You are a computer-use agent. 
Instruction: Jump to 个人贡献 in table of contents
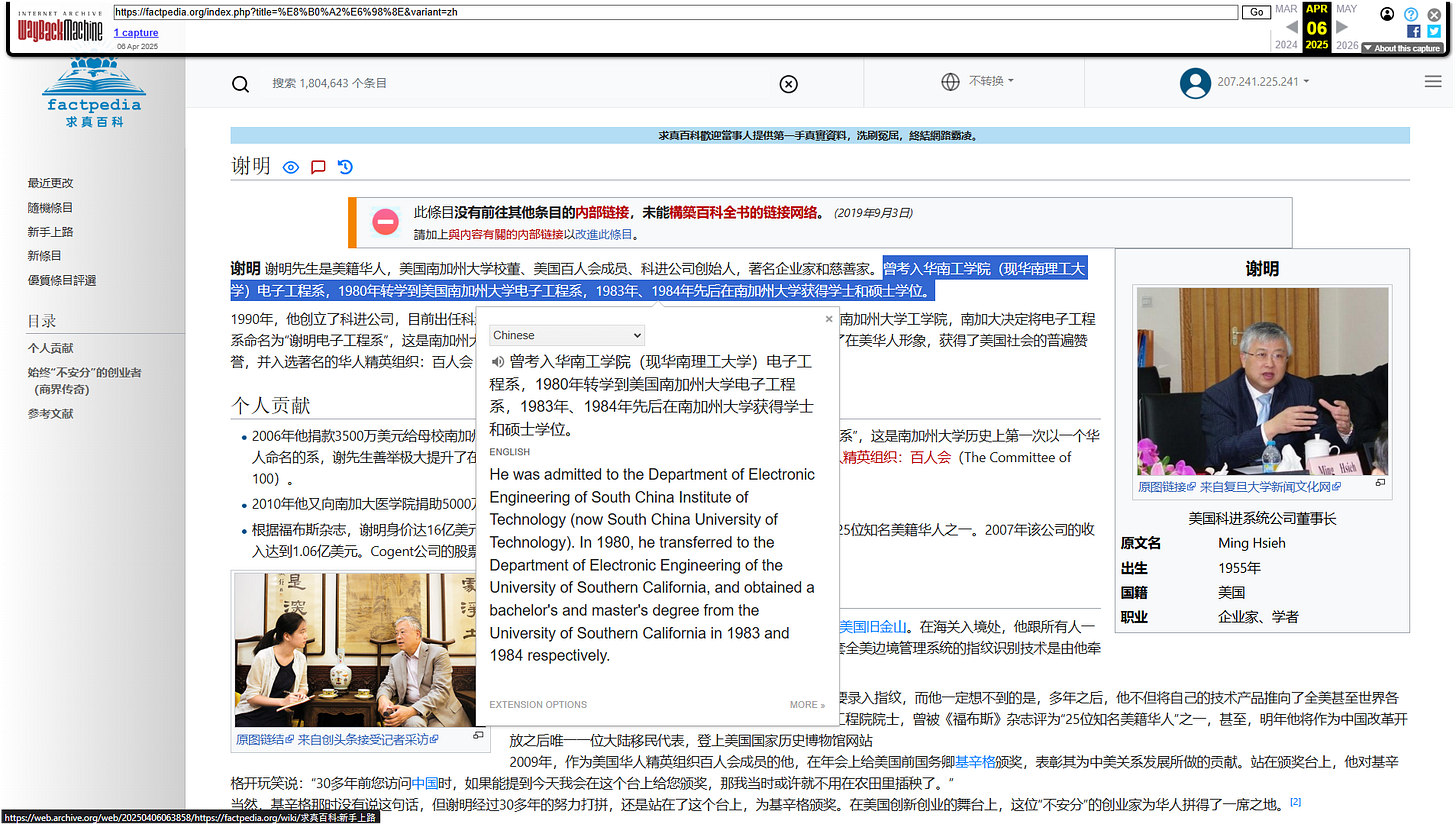click(50, 348)
